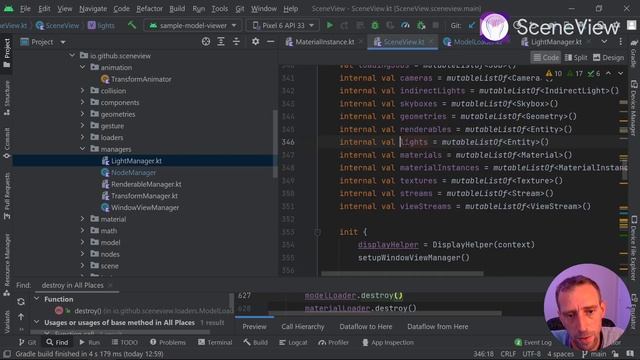The image size is (640, 360).
Task: Open the Git tool window at bottom
Action: point(28,342)
